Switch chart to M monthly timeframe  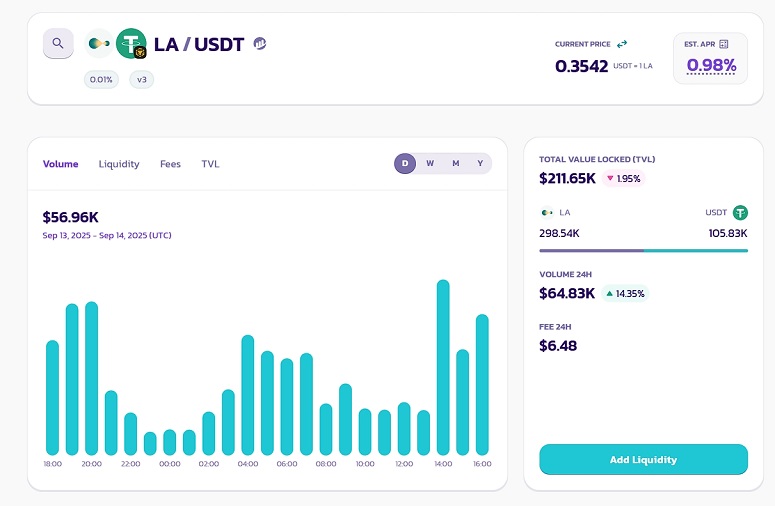[455, 163]
